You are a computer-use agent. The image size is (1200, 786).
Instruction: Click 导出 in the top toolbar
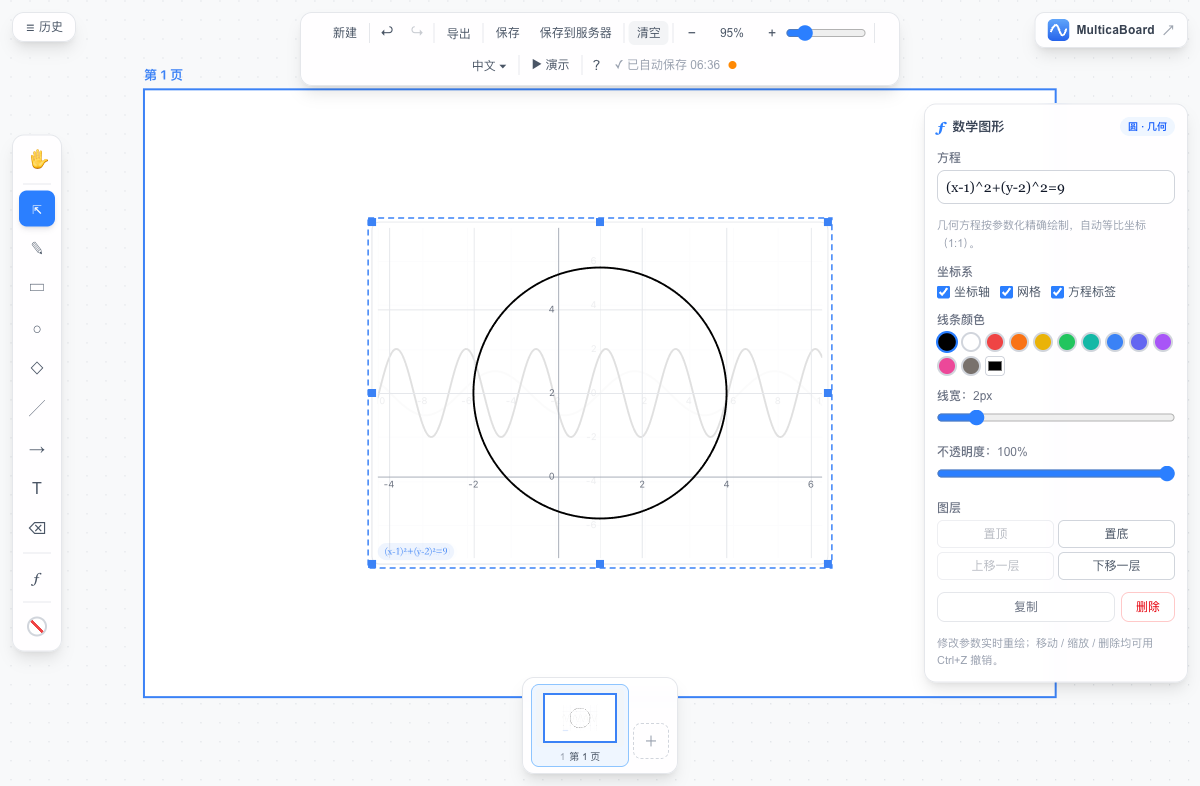459,33
